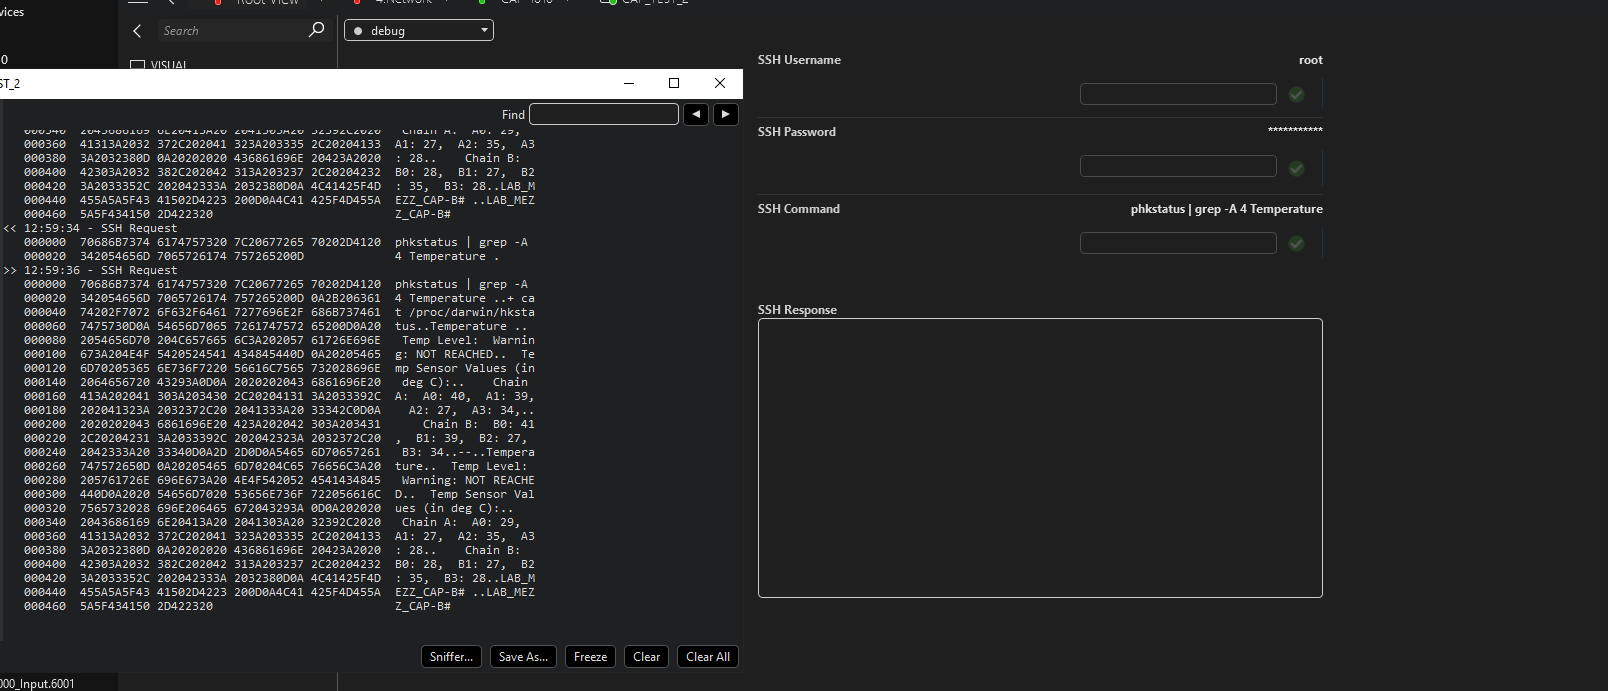Select hex row 000100 starting 673A204E4F
The width and height of the screenshot is (1608, 691).
pos(279,354)
